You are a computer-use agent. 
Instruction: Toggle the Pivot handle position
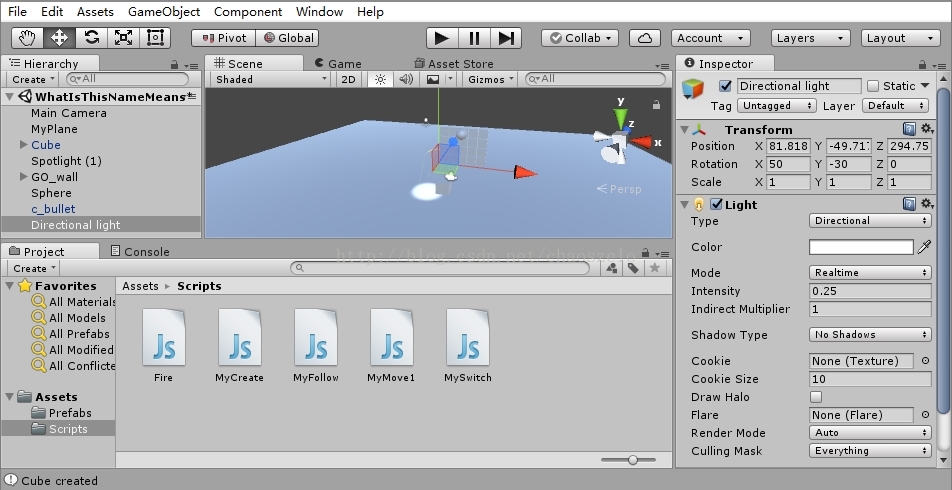click(223, 38)
